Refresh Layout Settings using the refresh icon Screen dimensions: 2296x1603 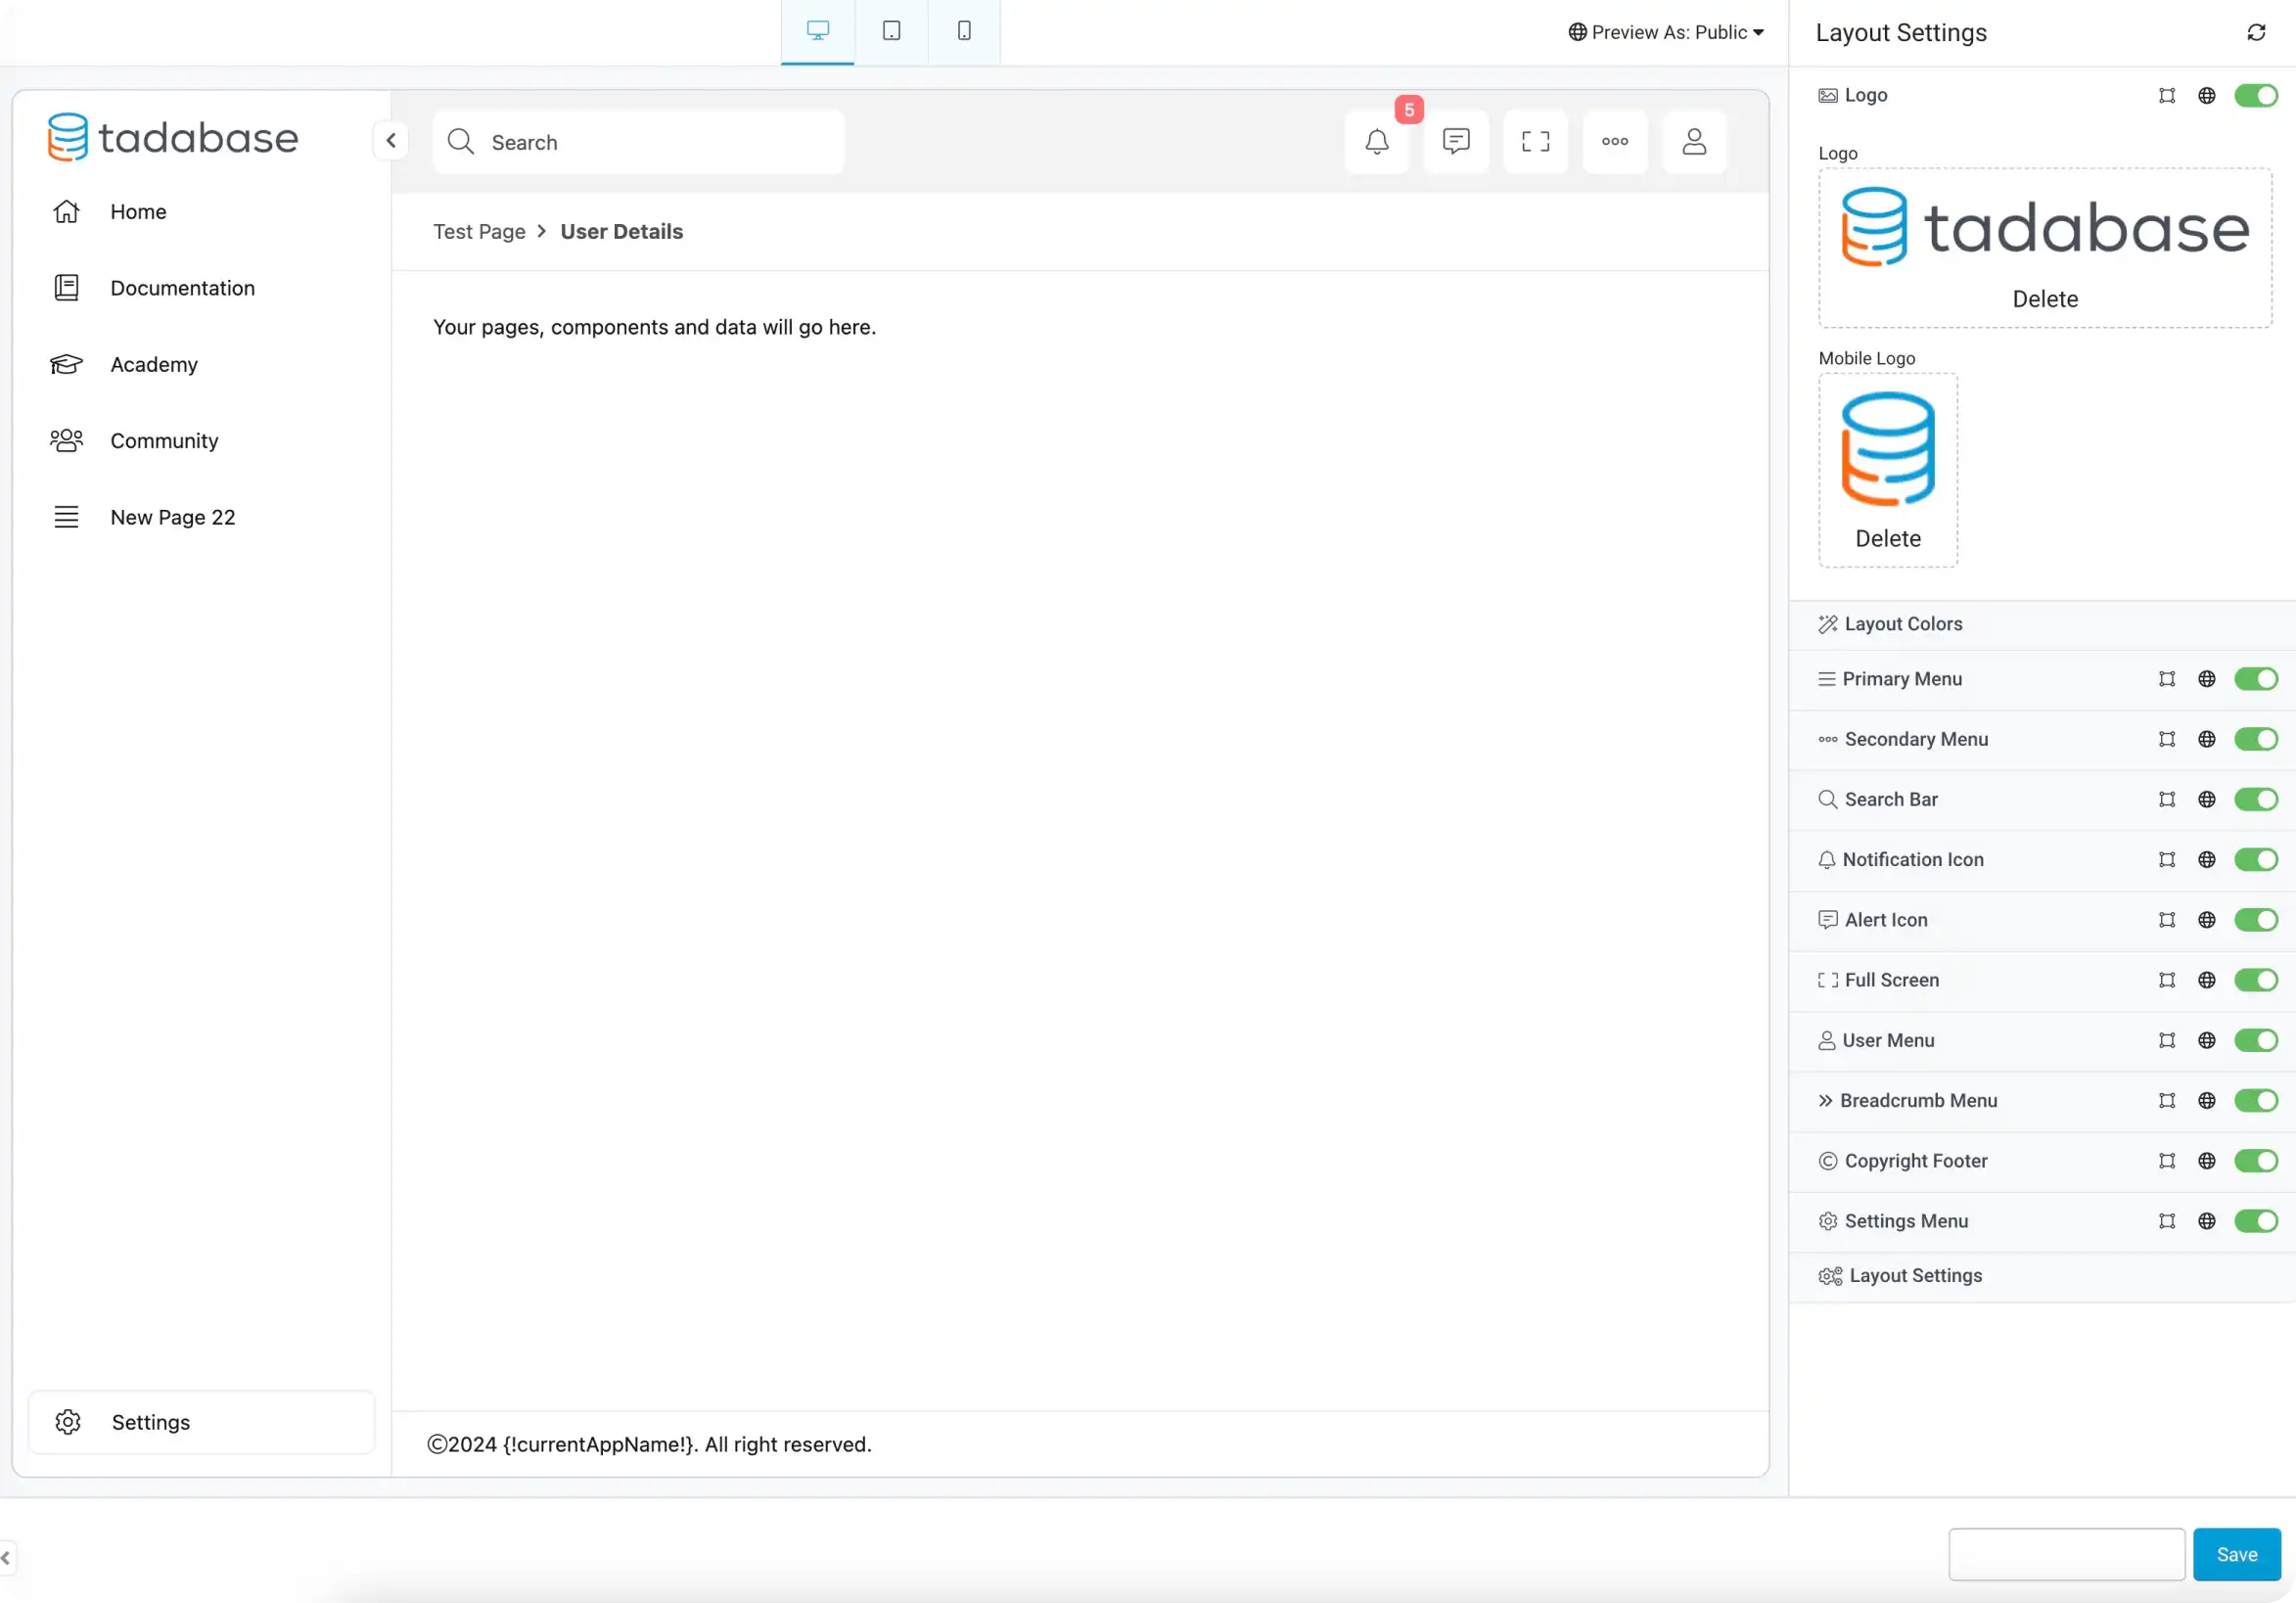point(2256,32)
